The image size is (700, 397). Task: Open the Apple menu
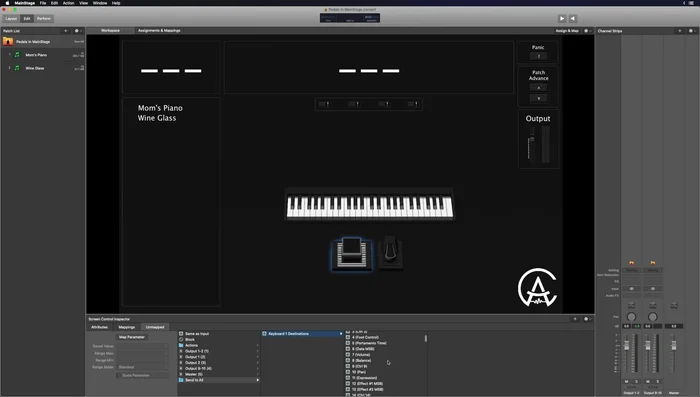click(7, 3)
